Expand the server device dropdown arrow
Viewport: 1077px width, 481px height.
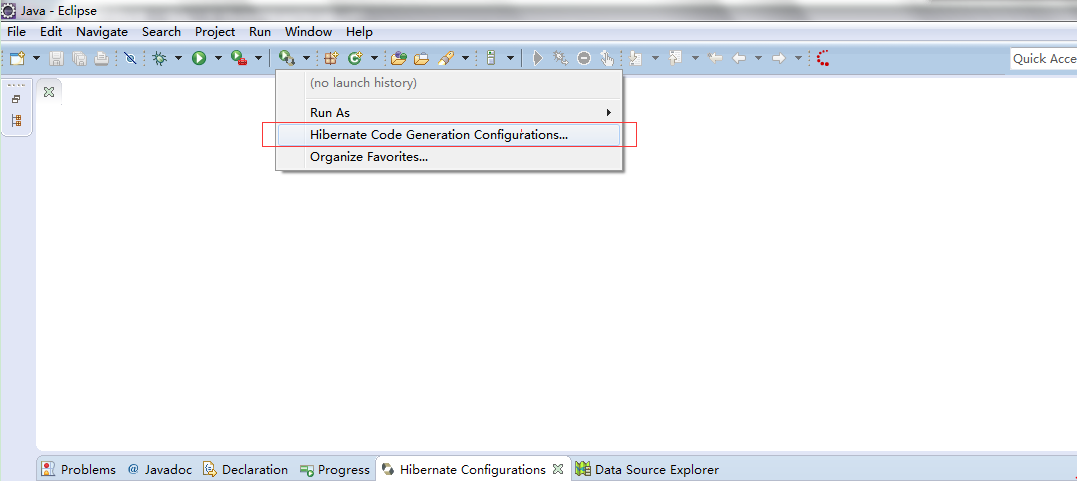click(510, 58)
